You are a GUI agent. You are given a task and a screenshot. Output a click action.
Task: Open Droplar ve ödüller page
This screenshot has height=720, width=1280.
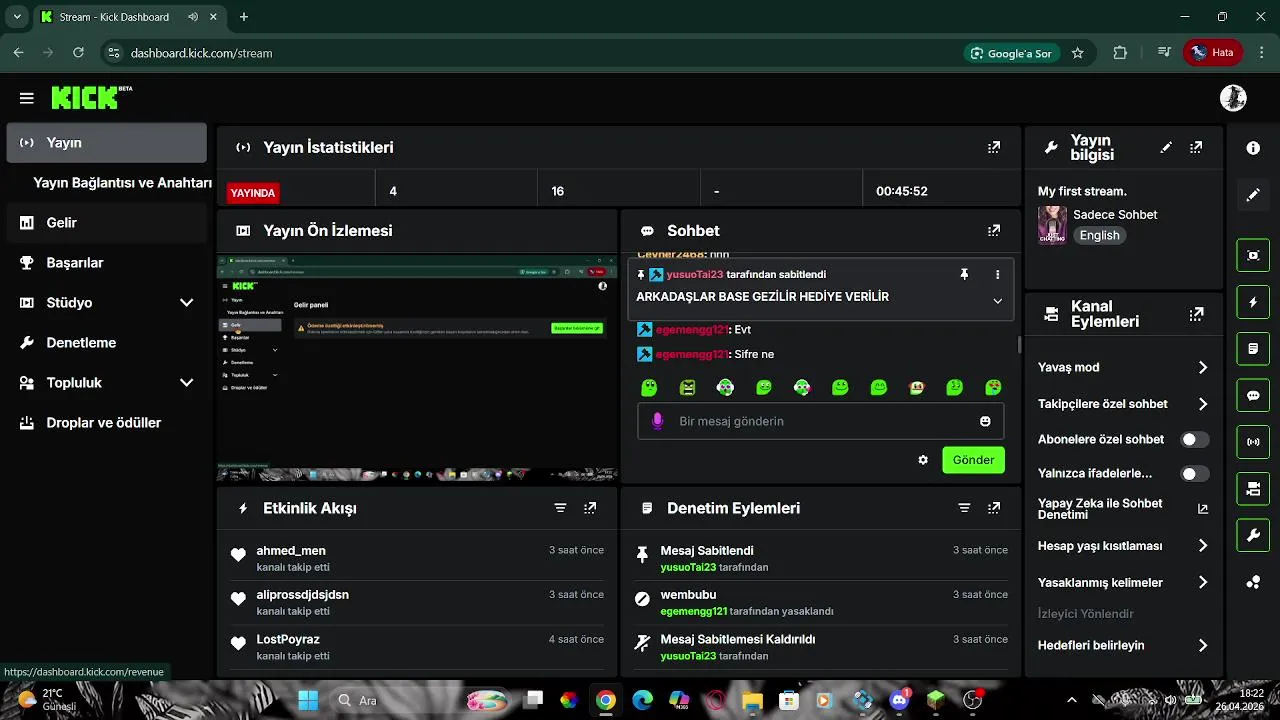106,423
